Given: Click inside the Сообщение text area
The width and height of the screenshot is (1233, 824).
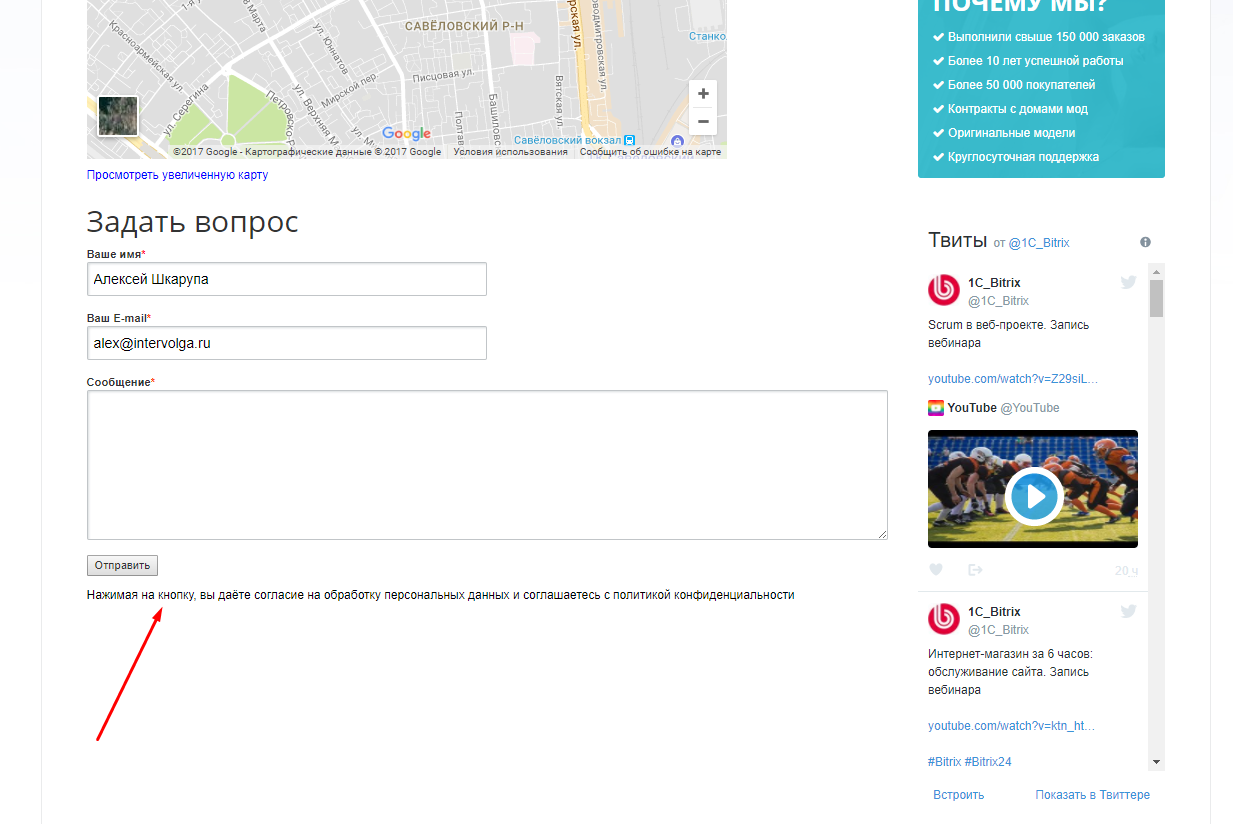Looking at the screenshot, I should 487,465.
